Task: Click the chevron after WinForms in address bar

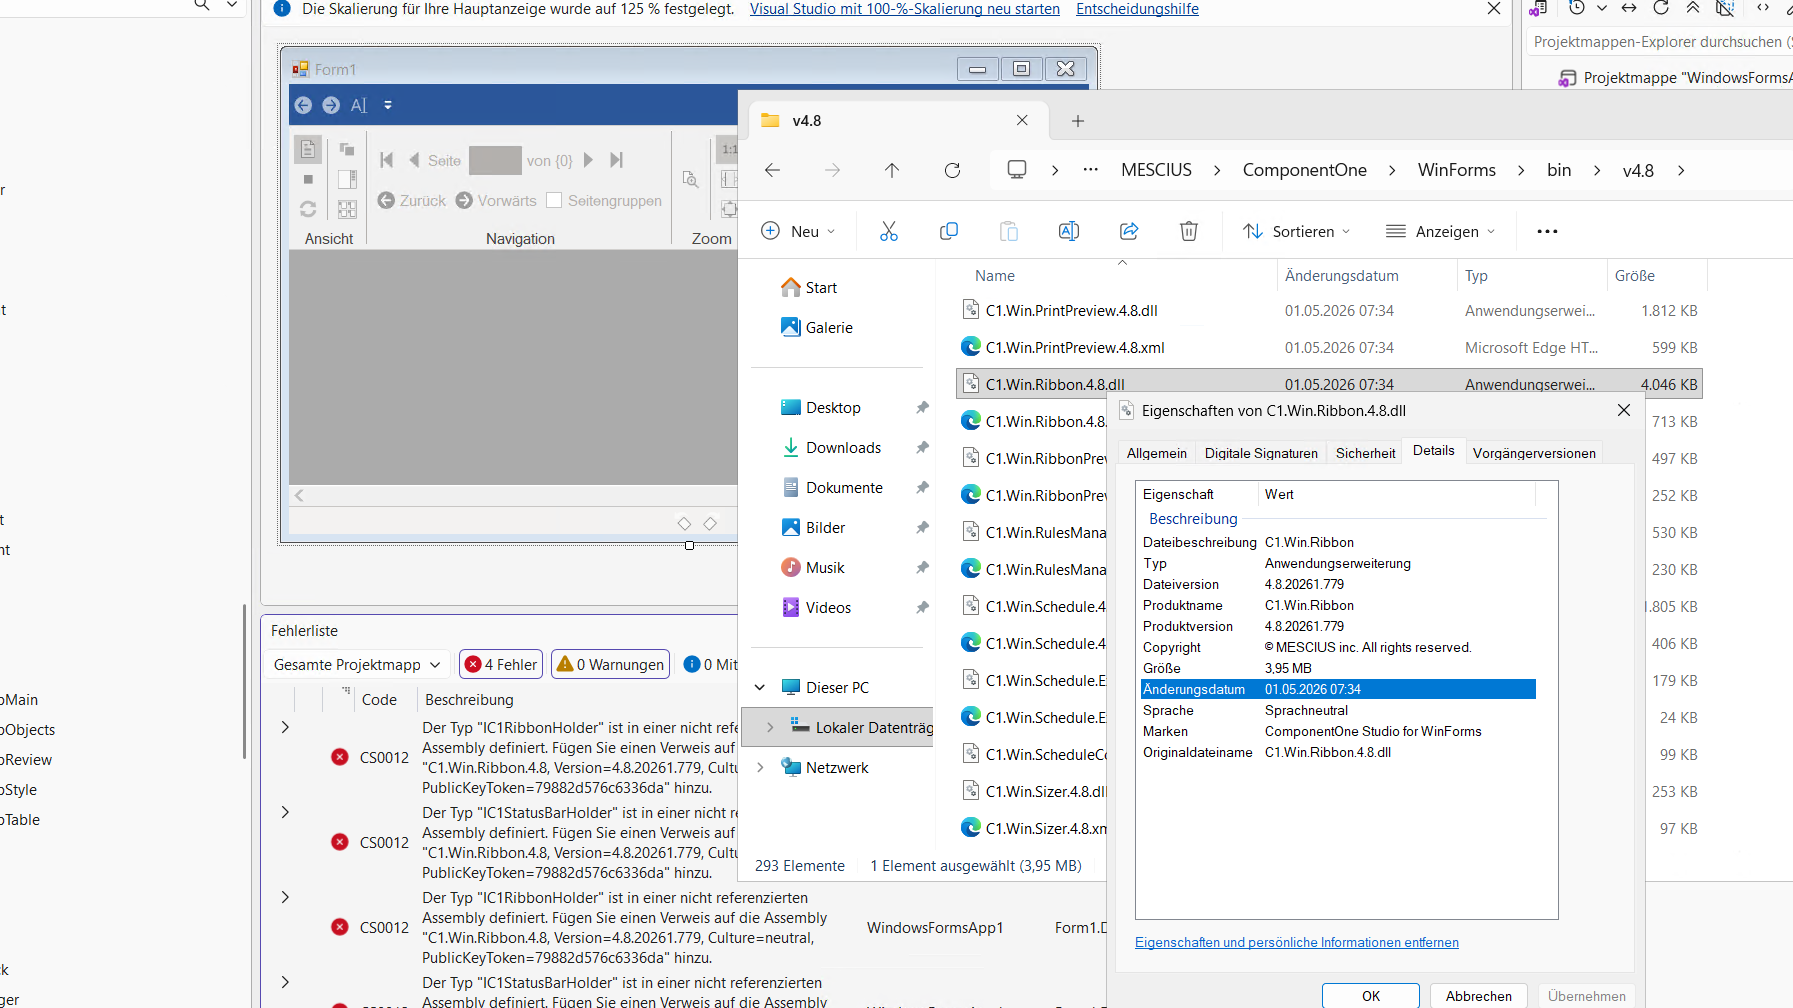Action: [1520, 170]
